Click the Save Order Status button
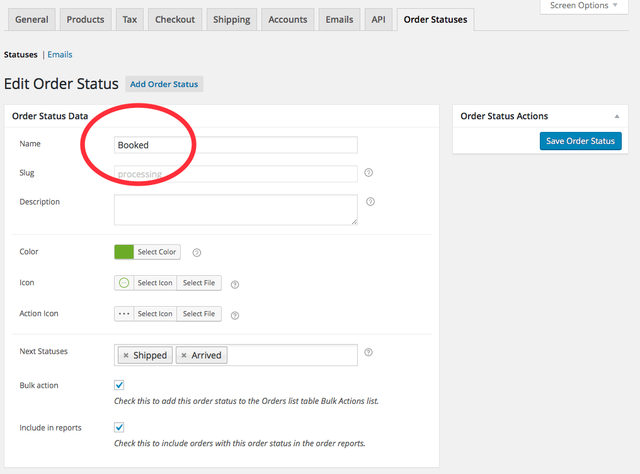 pyautogui.click(x=580, y=141)
